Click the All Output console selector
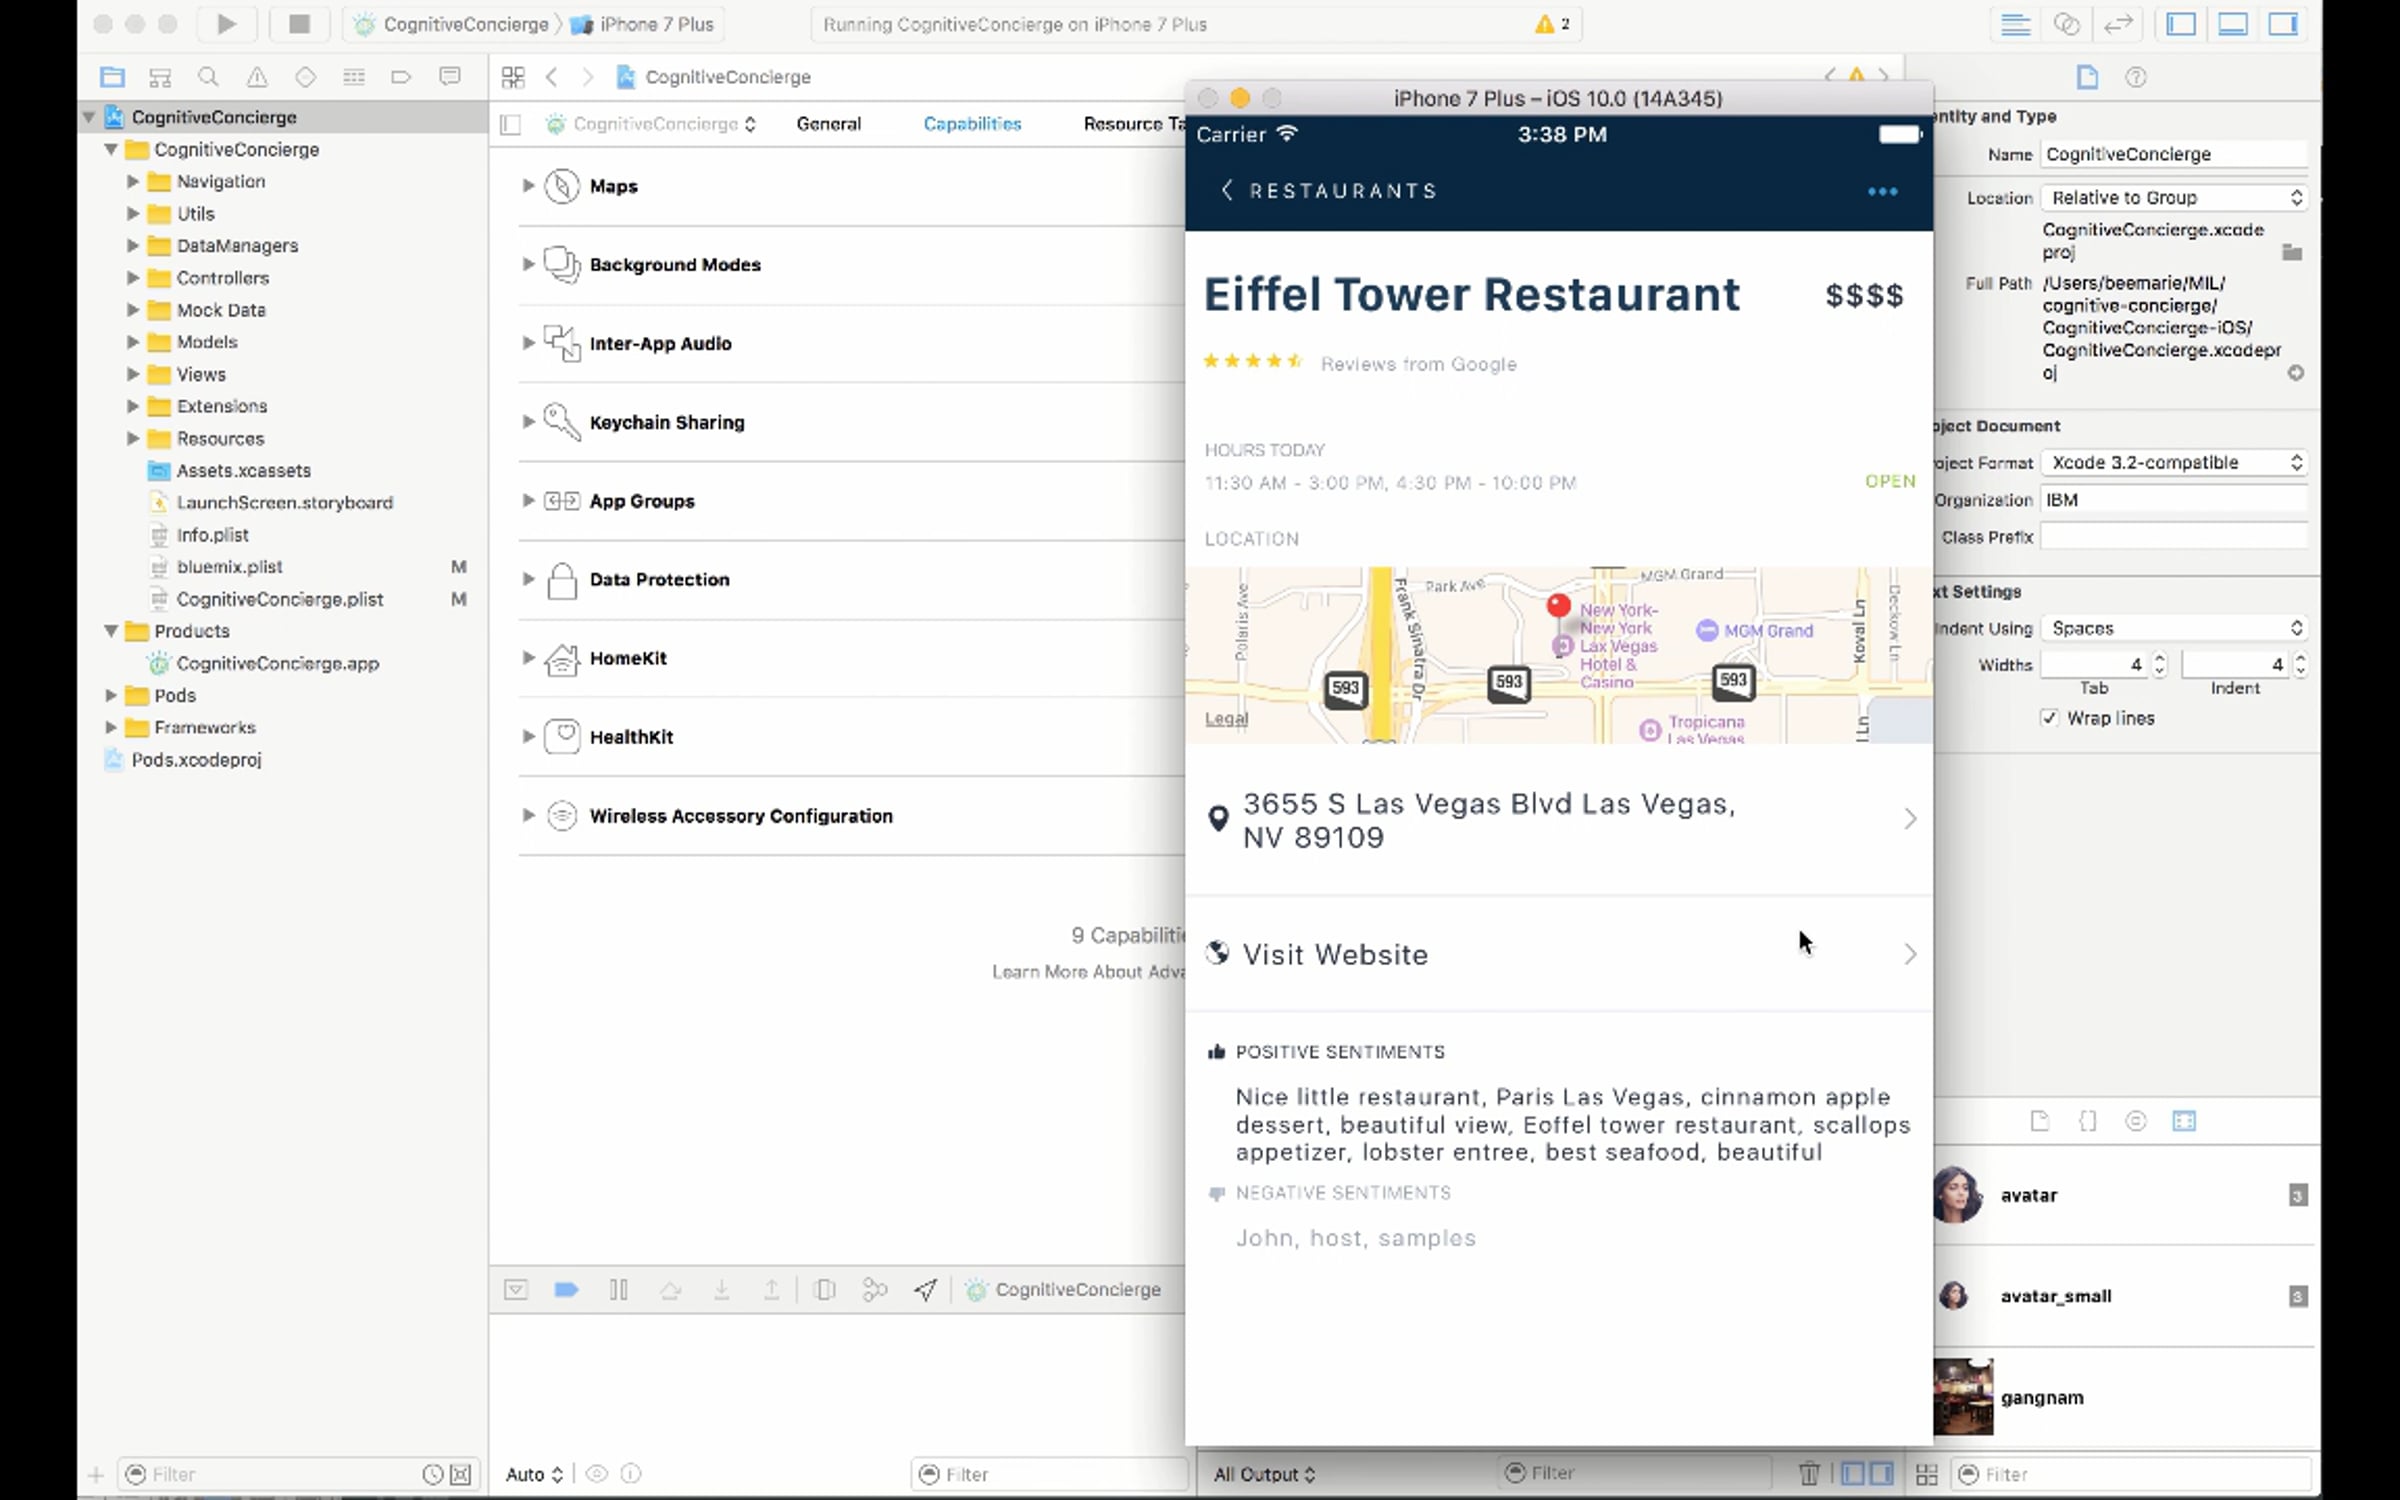Viewport: 2400px width, 1500px height. (1264, 1474)
